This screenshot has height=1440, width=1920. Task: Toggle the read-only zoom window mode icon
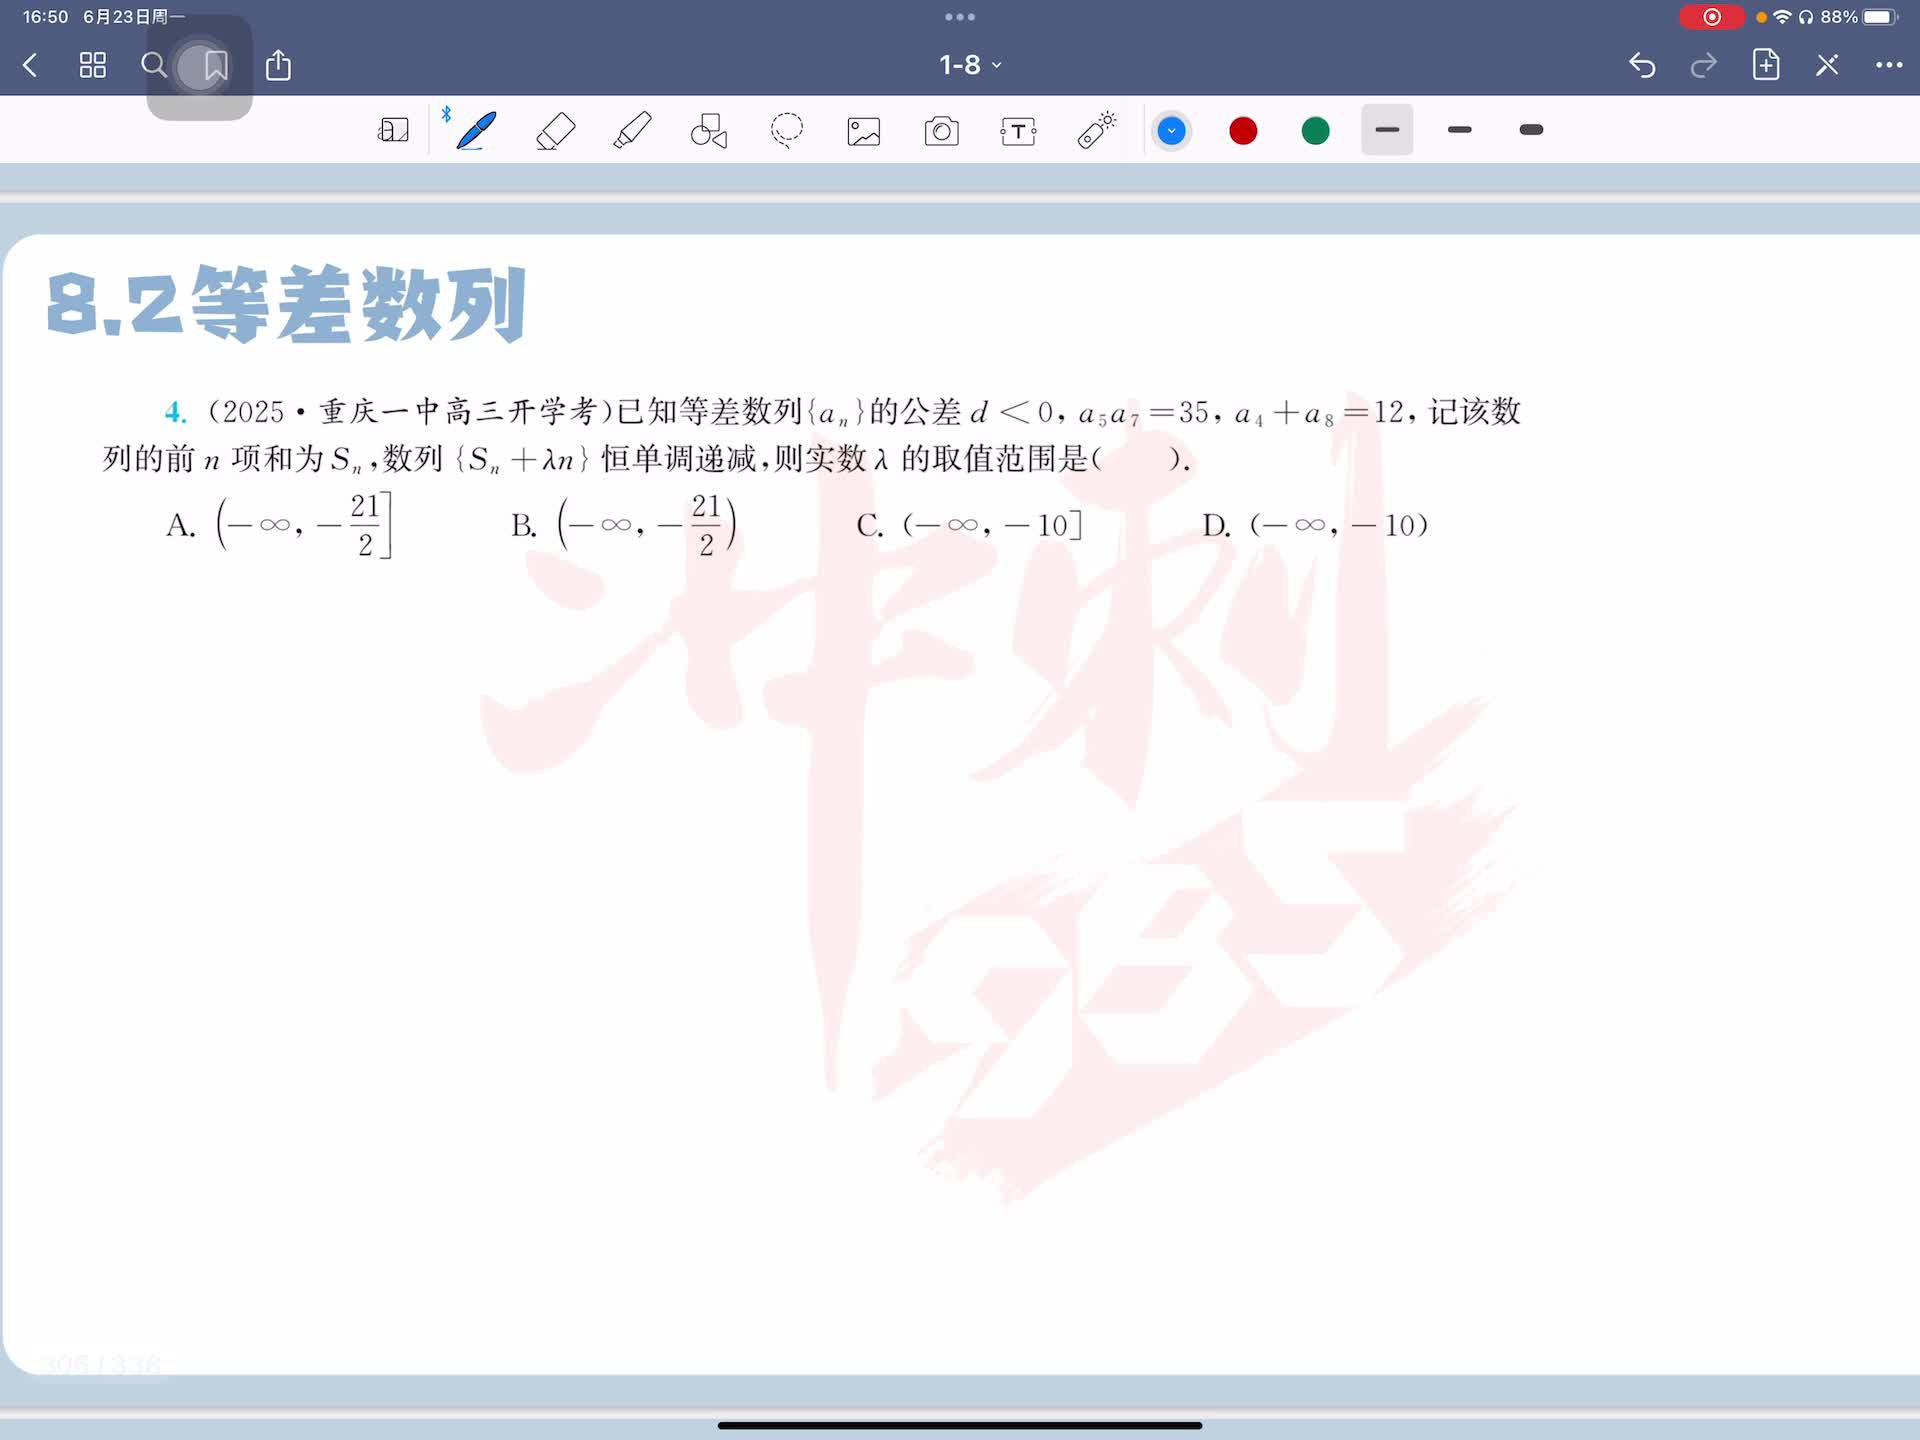coord(393,131)
